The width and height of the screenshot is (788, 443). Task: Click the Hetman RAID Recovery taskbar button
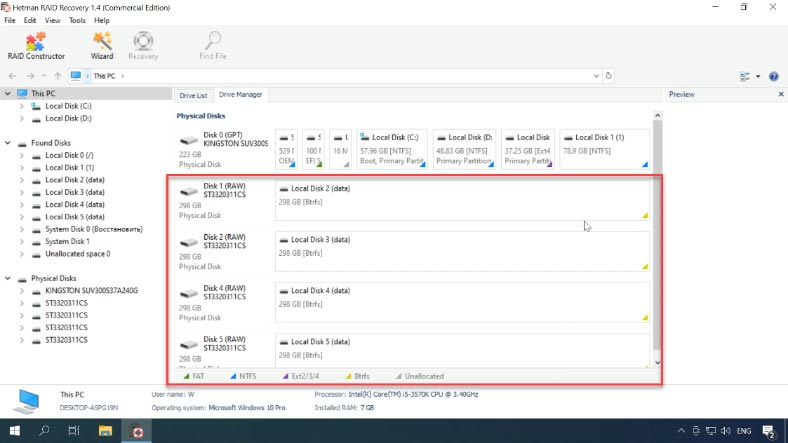pyautogui.click(x=137, y=430)
